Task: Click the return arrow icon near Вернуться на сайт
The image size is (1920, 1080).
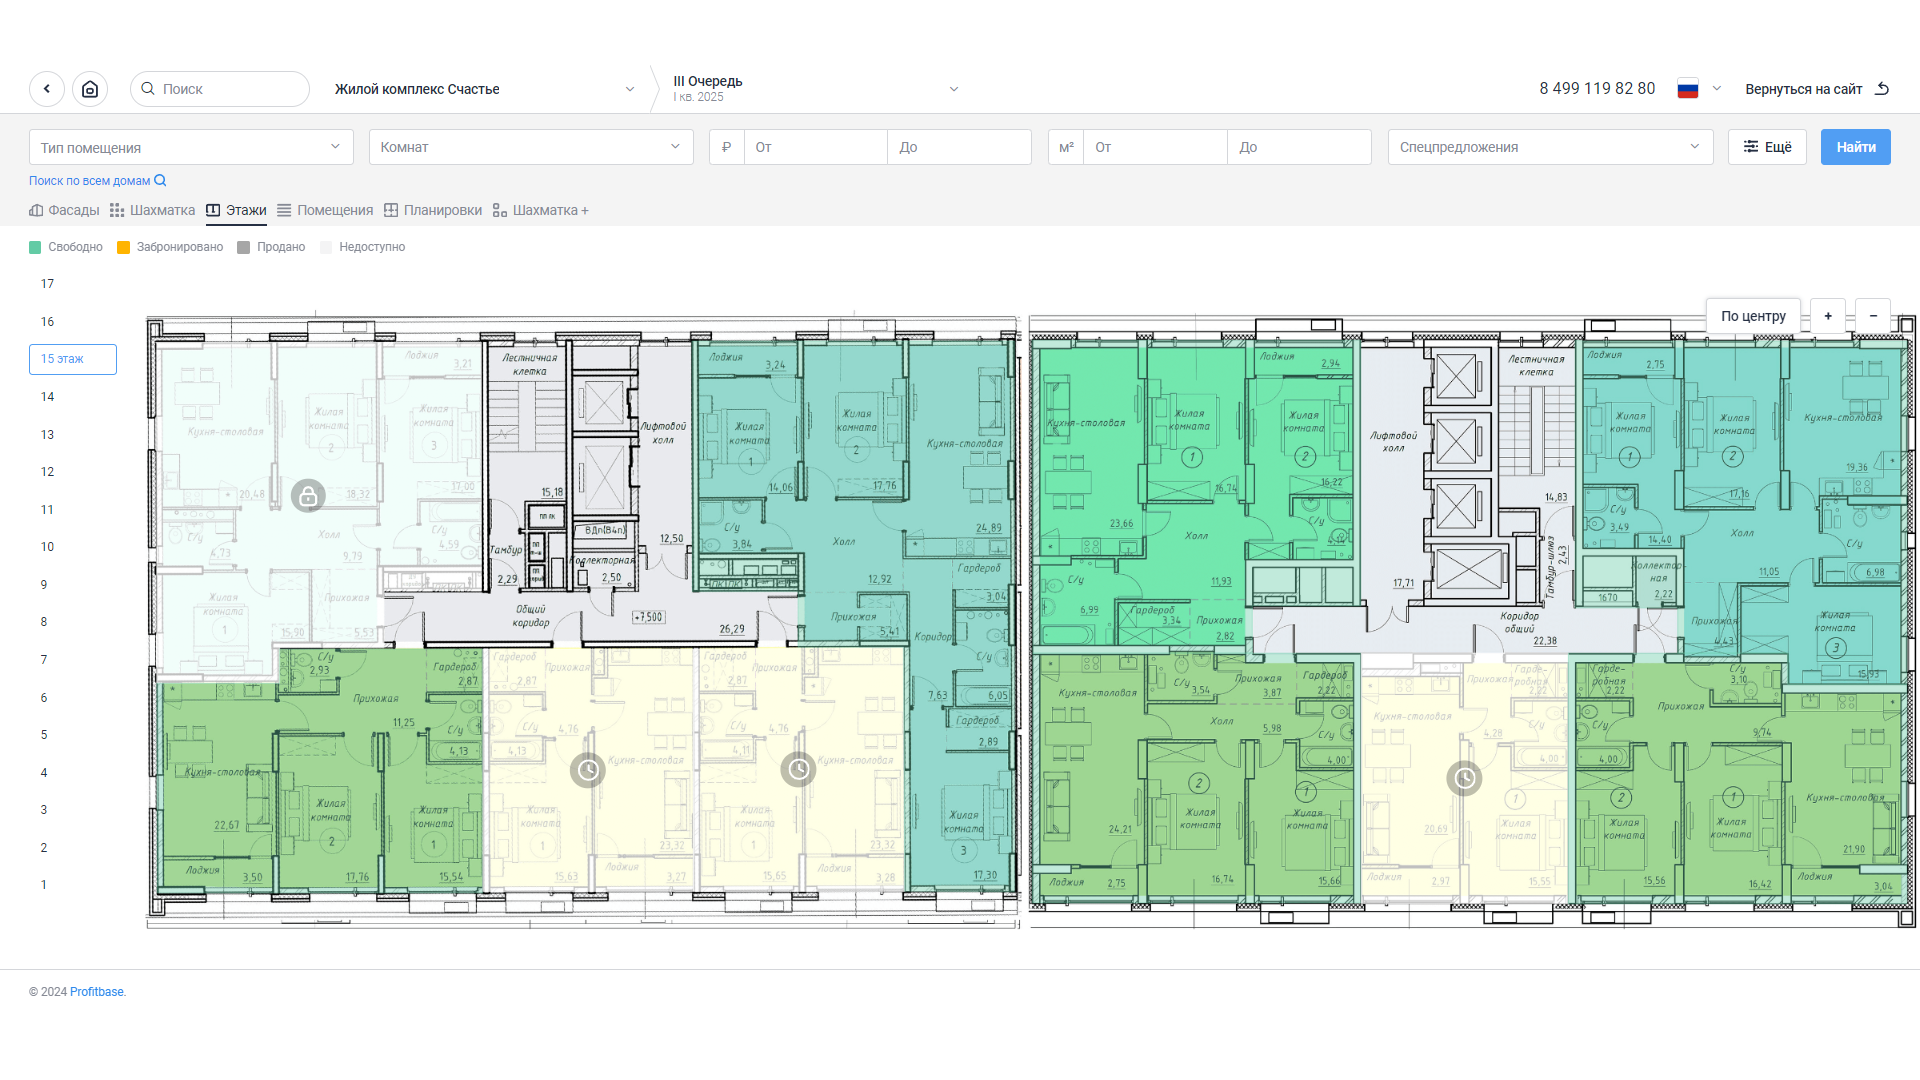Action: pyautogui.click(x=1882, y=89)
